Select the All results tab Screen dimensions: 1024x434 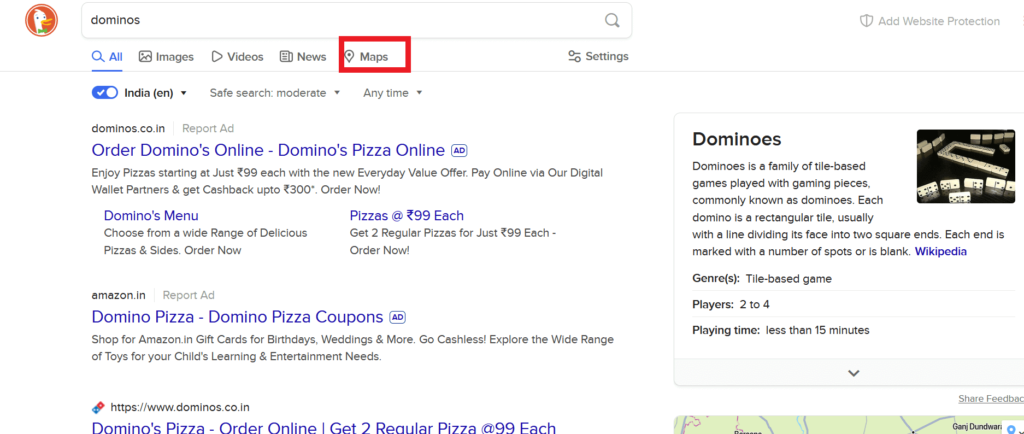click(107, 57)
